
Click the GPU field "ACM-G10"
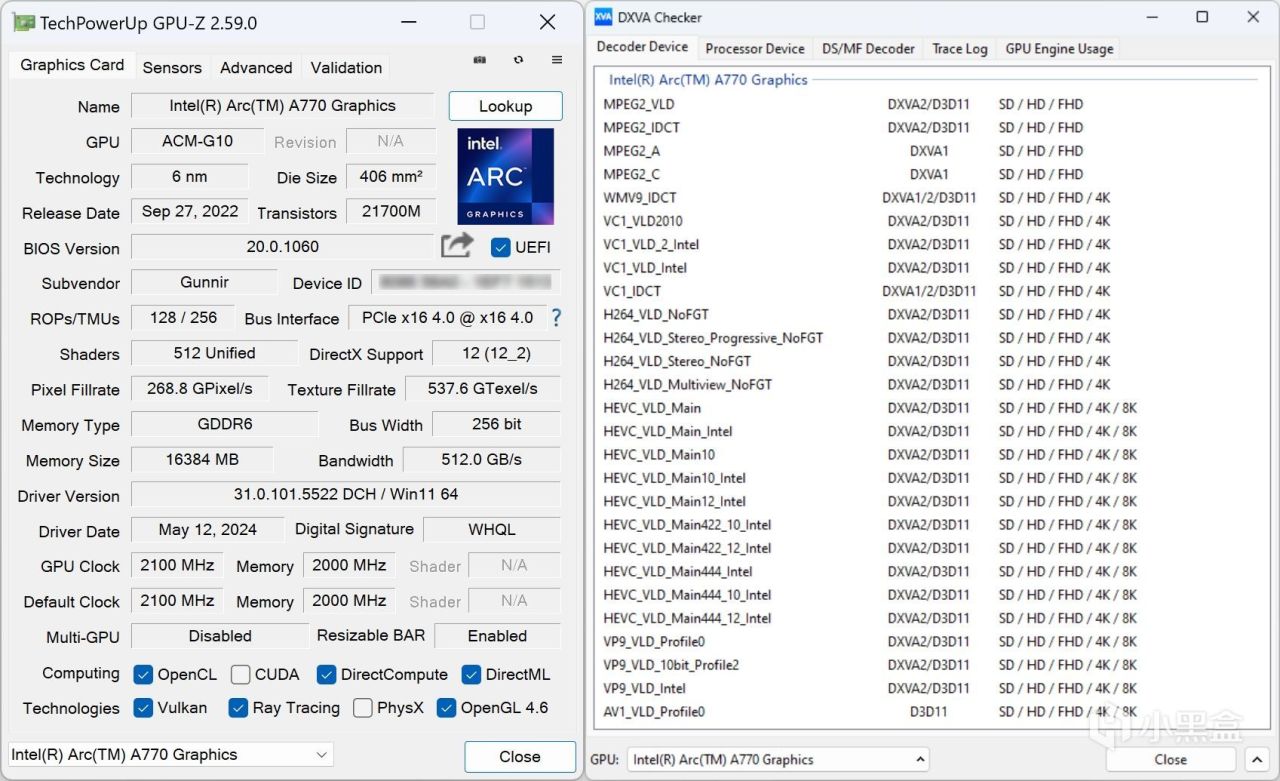(x=197, y=141)
